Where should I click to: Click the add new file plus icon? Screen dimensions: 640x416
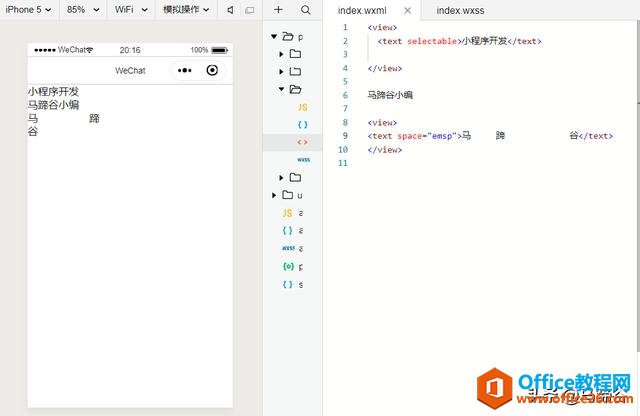279,10
